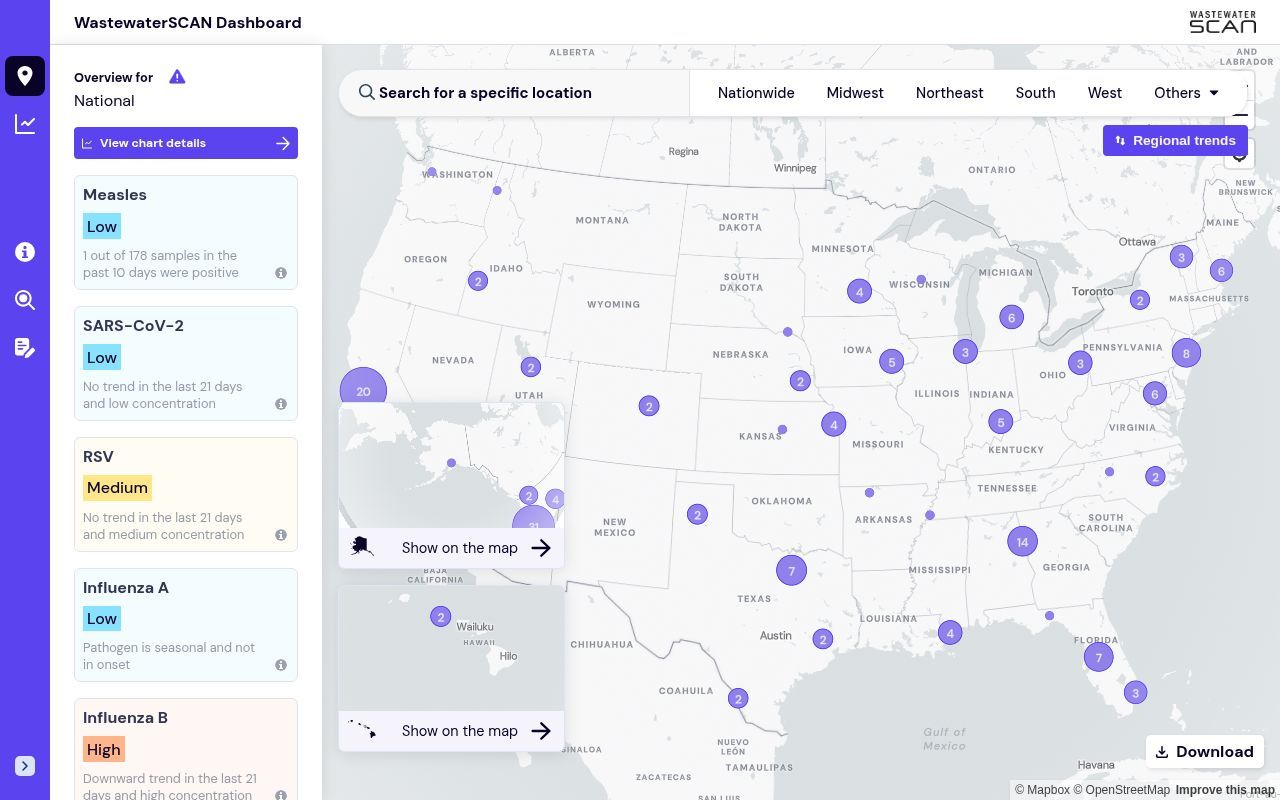Click the High badge in the Influenza B card

103,750
